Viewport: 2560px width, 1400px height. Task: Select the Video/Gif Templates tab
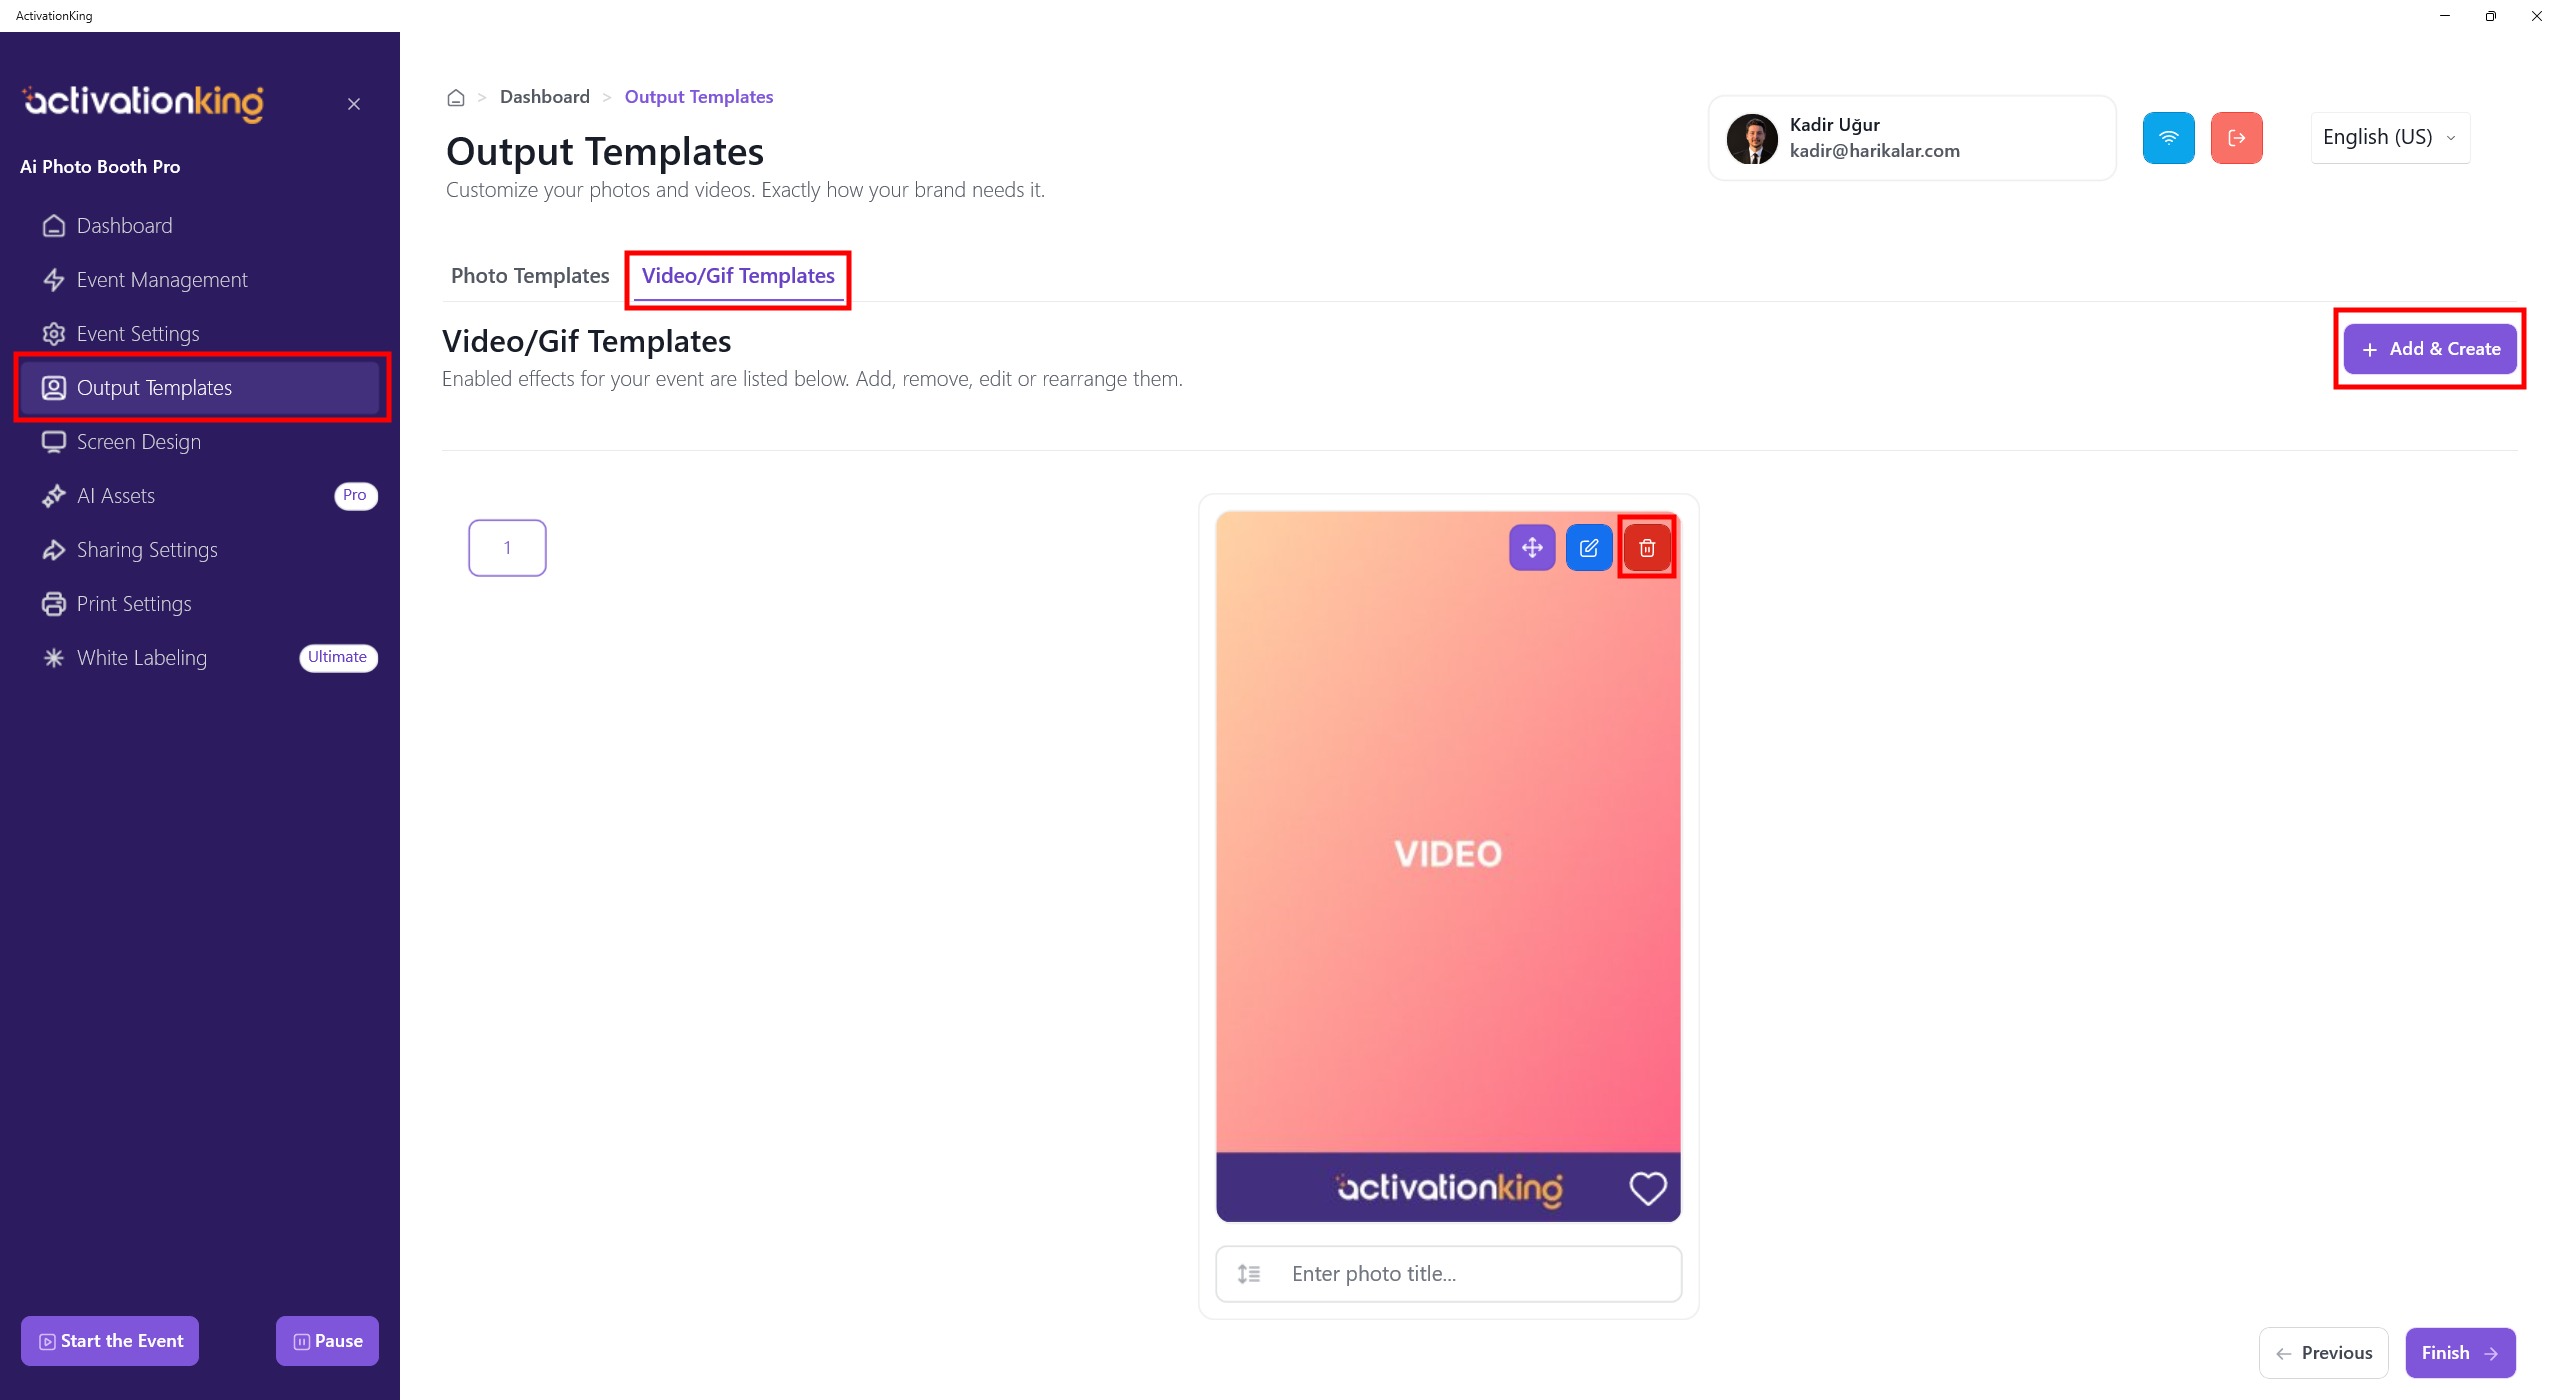pos(738,276)
